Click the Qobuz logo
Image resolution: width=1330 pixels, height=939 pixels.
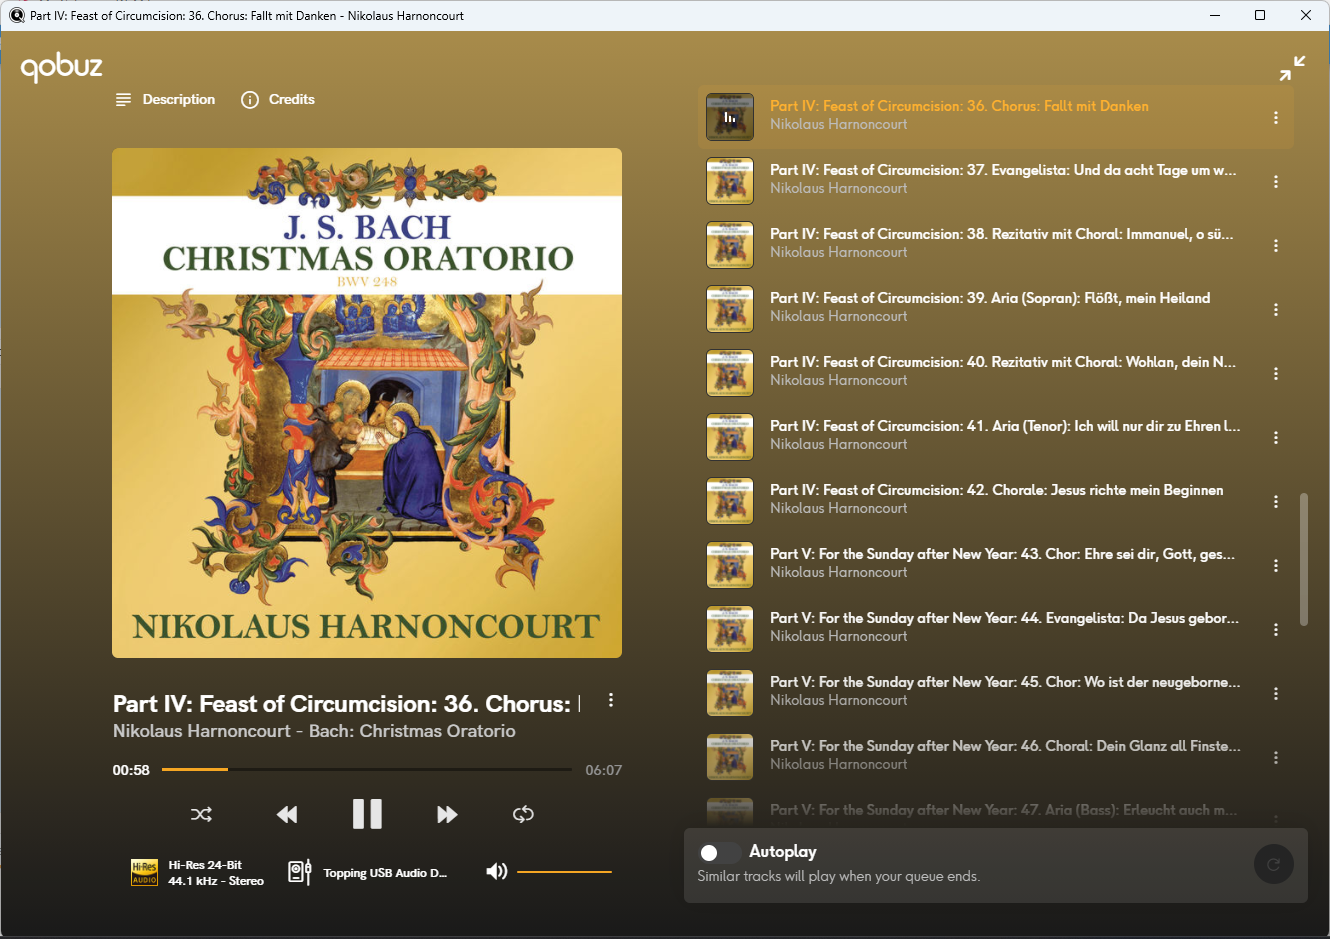click(x=62, y=67)
